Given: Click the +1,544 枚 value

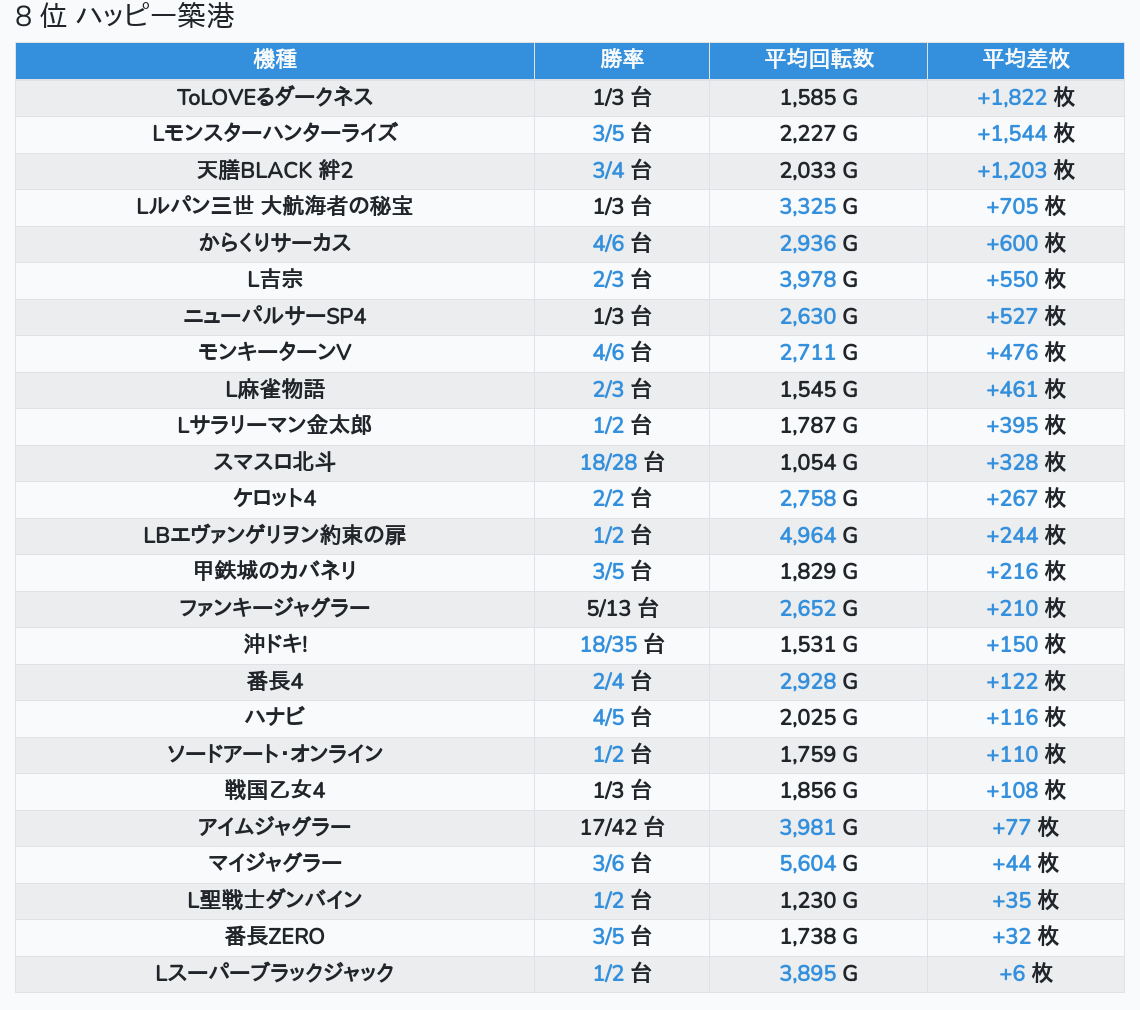Looking at the screenshot, I should [1026, 134].
